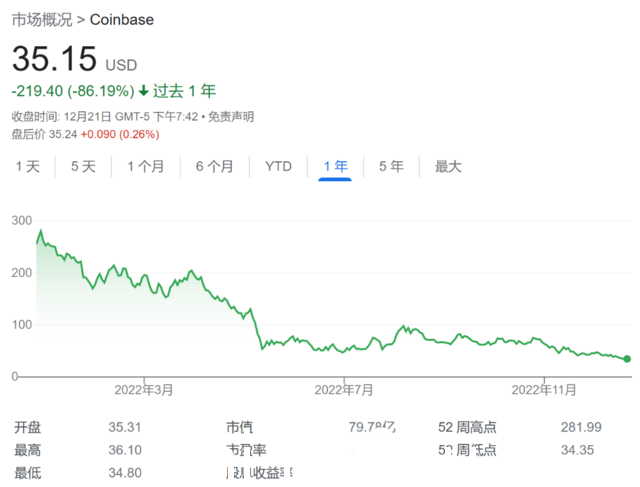Click the 52 周高点 value 281.99
Image resolution: width=640 pixels, height=487 pixels.
581,427
